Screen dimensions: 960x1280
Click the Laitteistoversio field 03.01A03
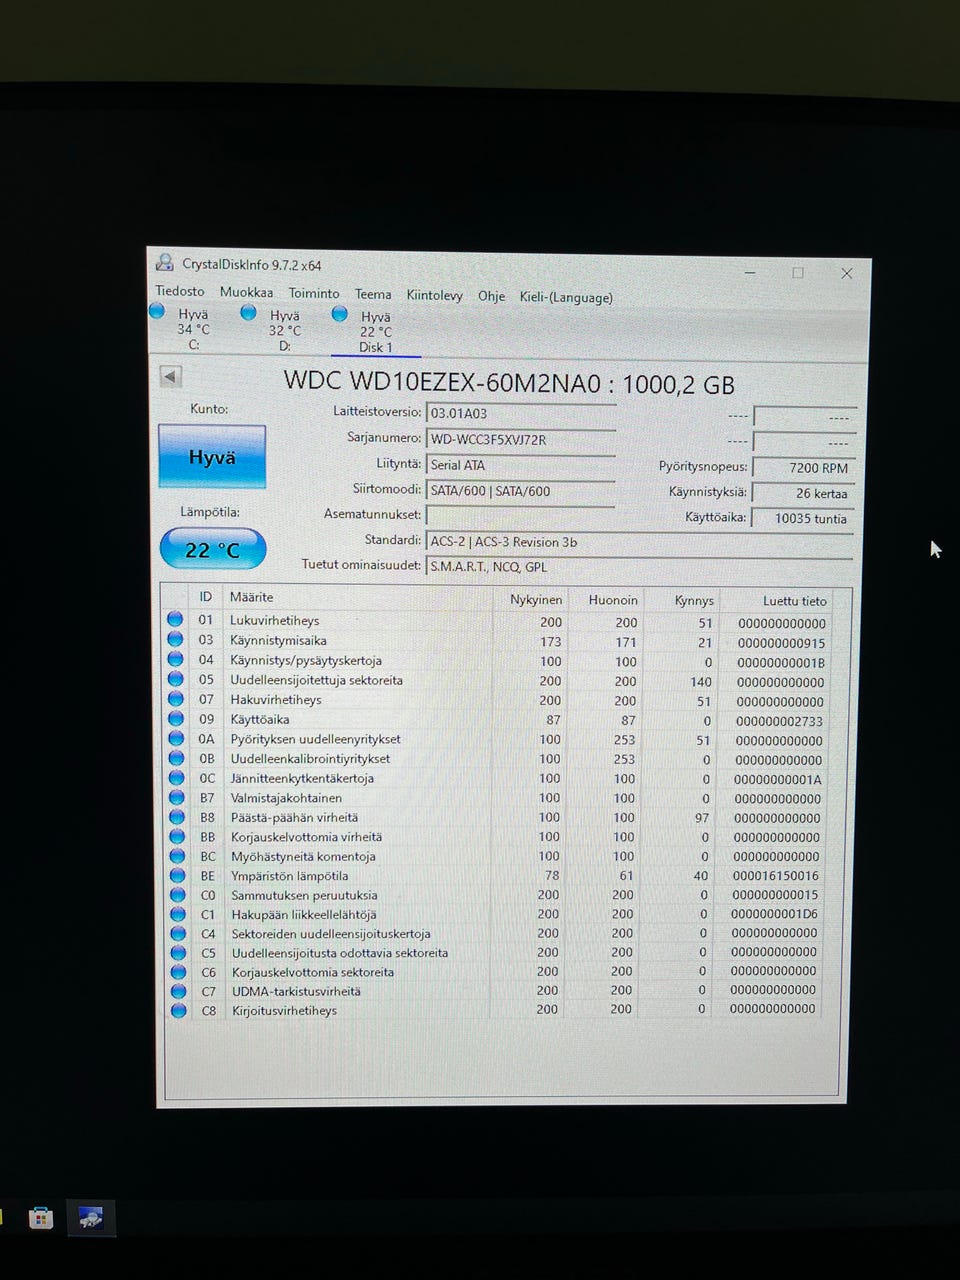click(x=520, y=413)
